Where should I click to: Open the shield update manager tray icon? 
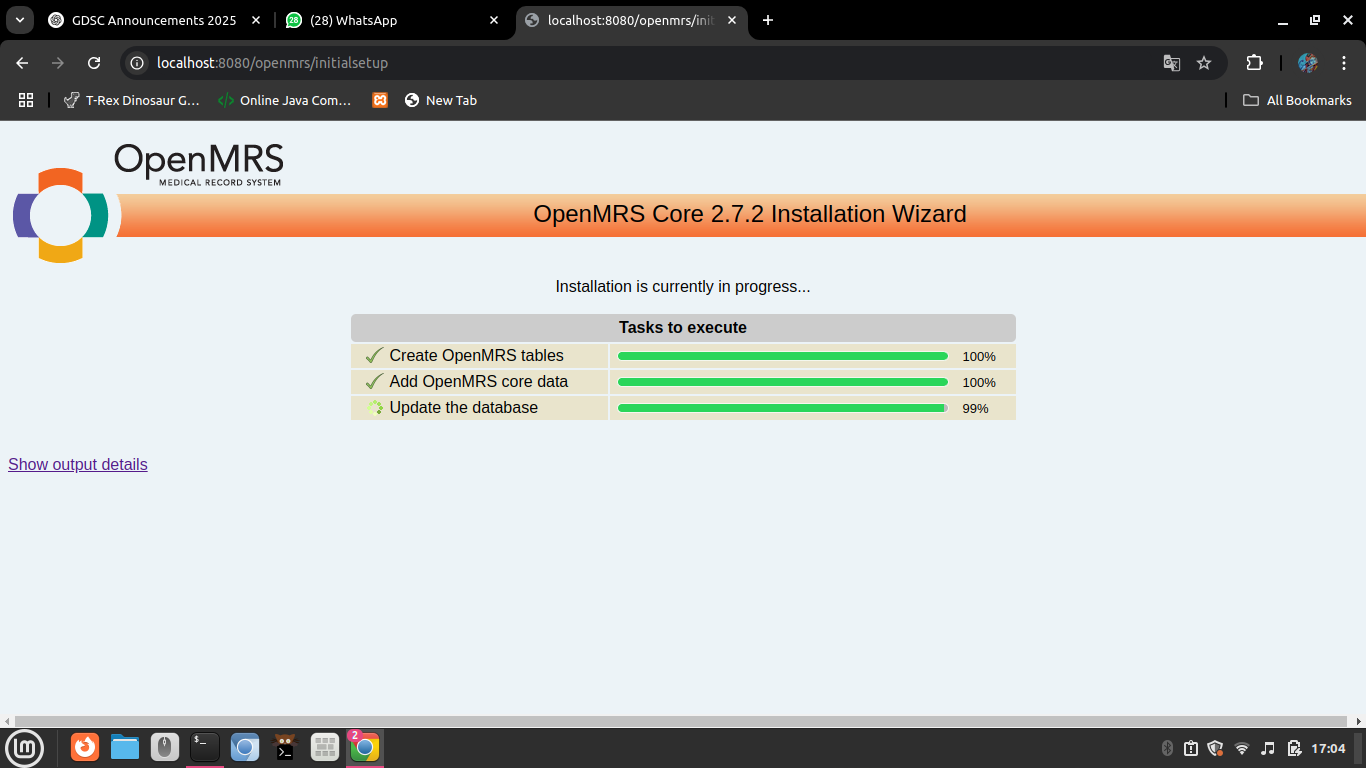(x=1216, y=748)
